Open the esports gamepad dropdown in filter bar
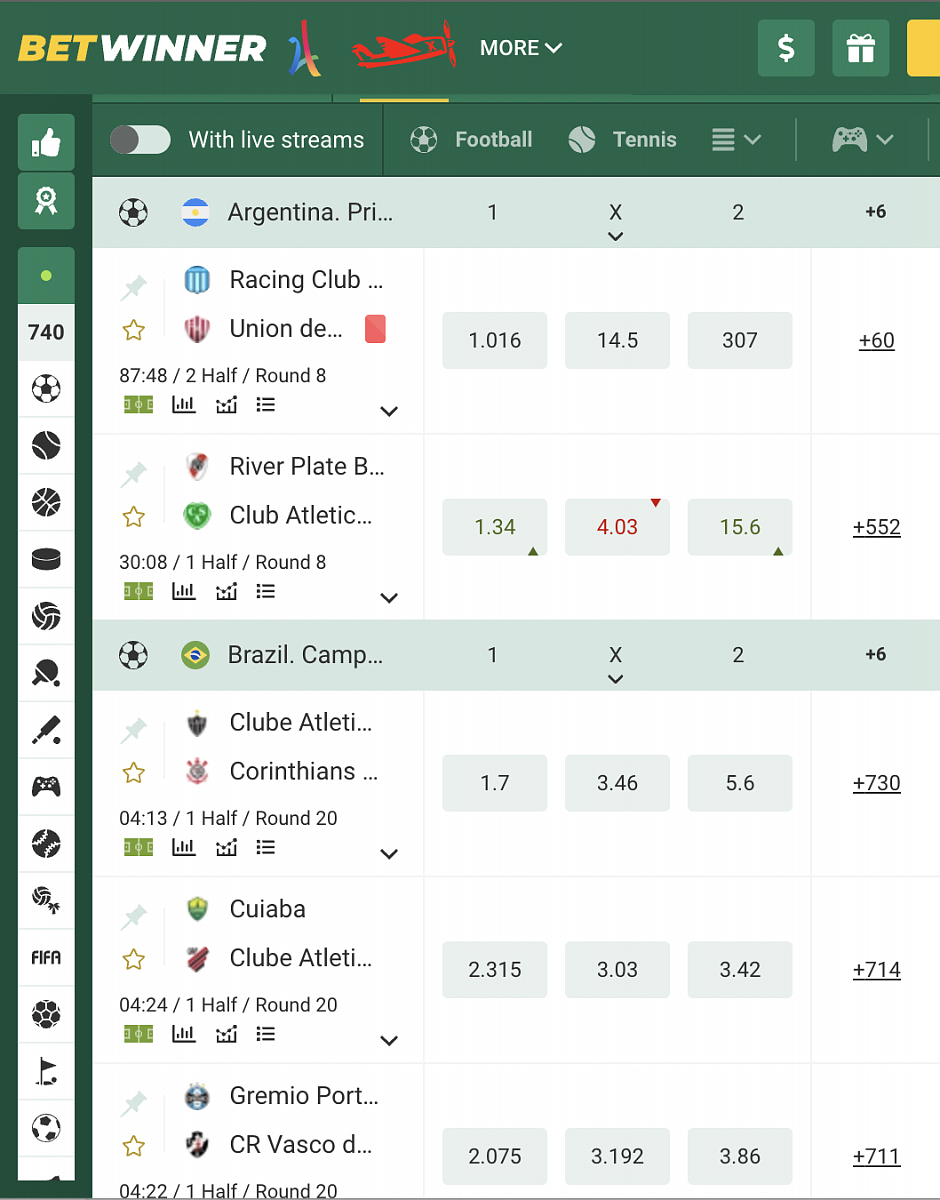The height and width of the screenshot is (1200, 940). pos(862,140)
